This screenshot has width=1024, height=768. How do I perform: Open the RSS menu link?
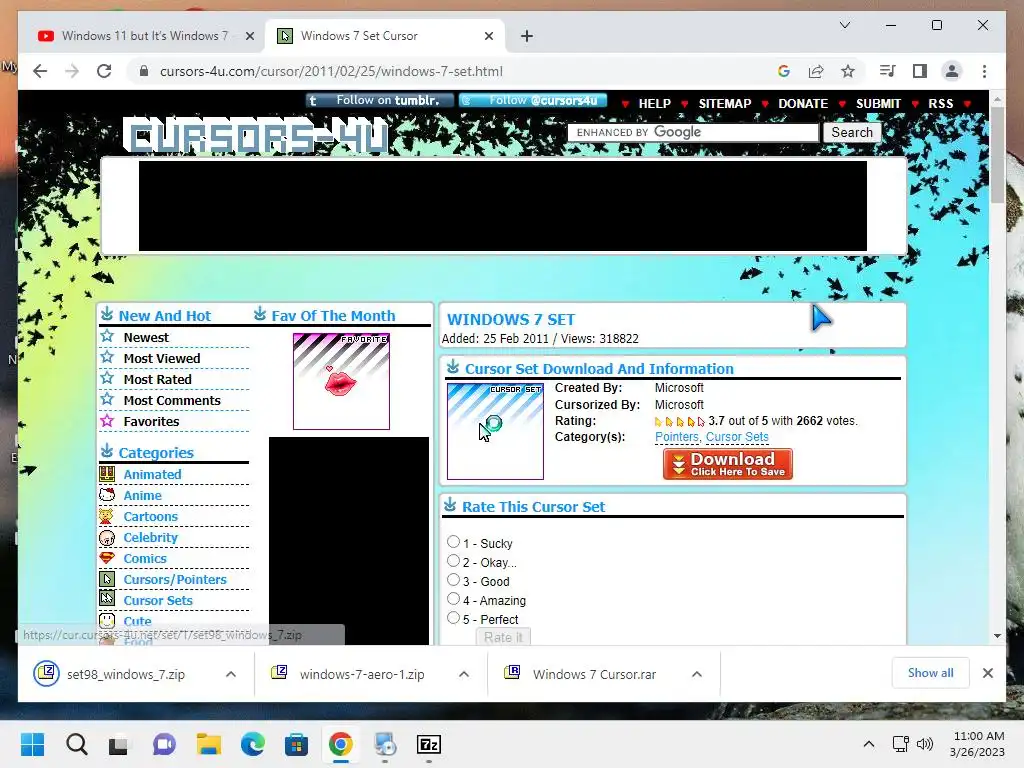[940, 104]
